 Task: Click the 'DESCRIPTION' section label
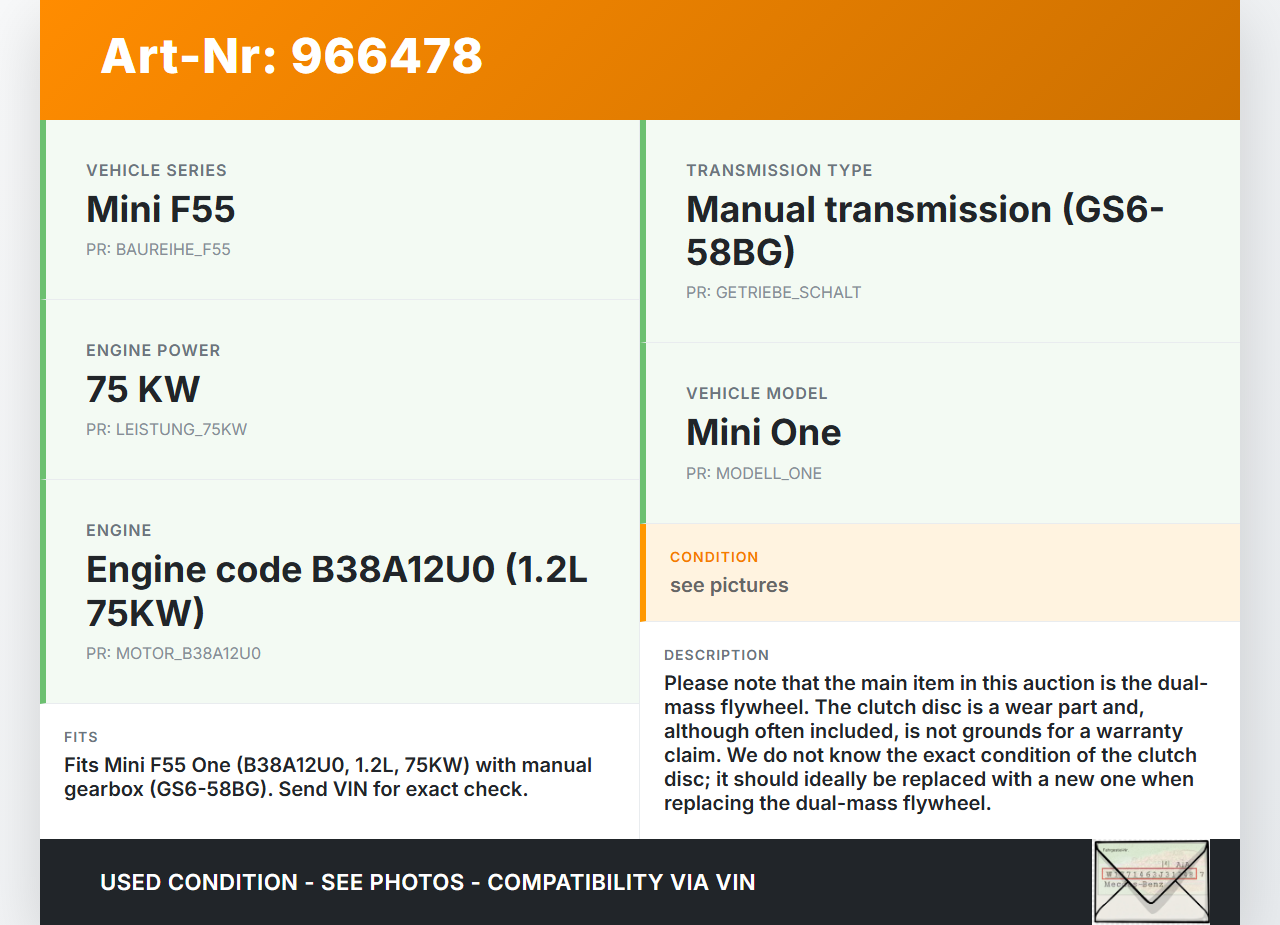pos(716,655)
